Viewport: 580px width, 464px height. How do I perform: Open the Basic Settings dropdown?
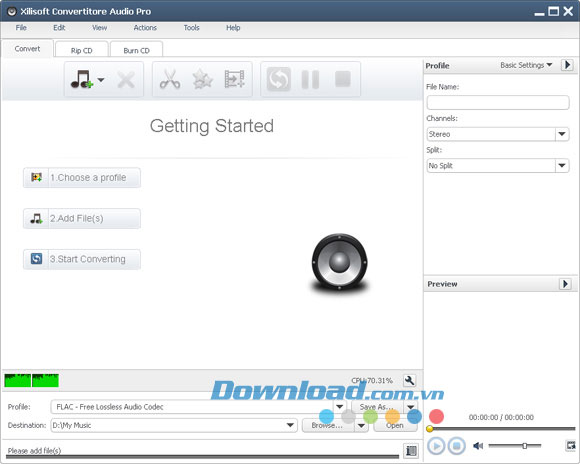pyautogui.click(x=526, y=65)
